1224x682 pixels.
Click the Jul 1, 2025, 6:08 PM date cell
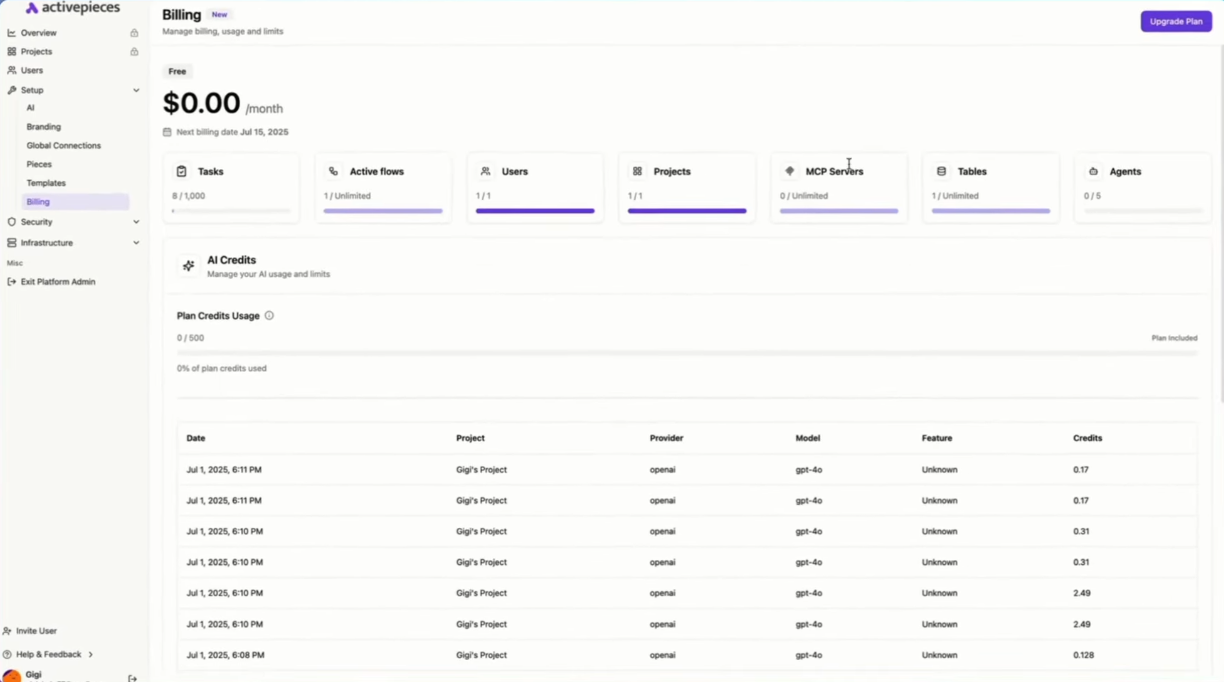[225, 655]
